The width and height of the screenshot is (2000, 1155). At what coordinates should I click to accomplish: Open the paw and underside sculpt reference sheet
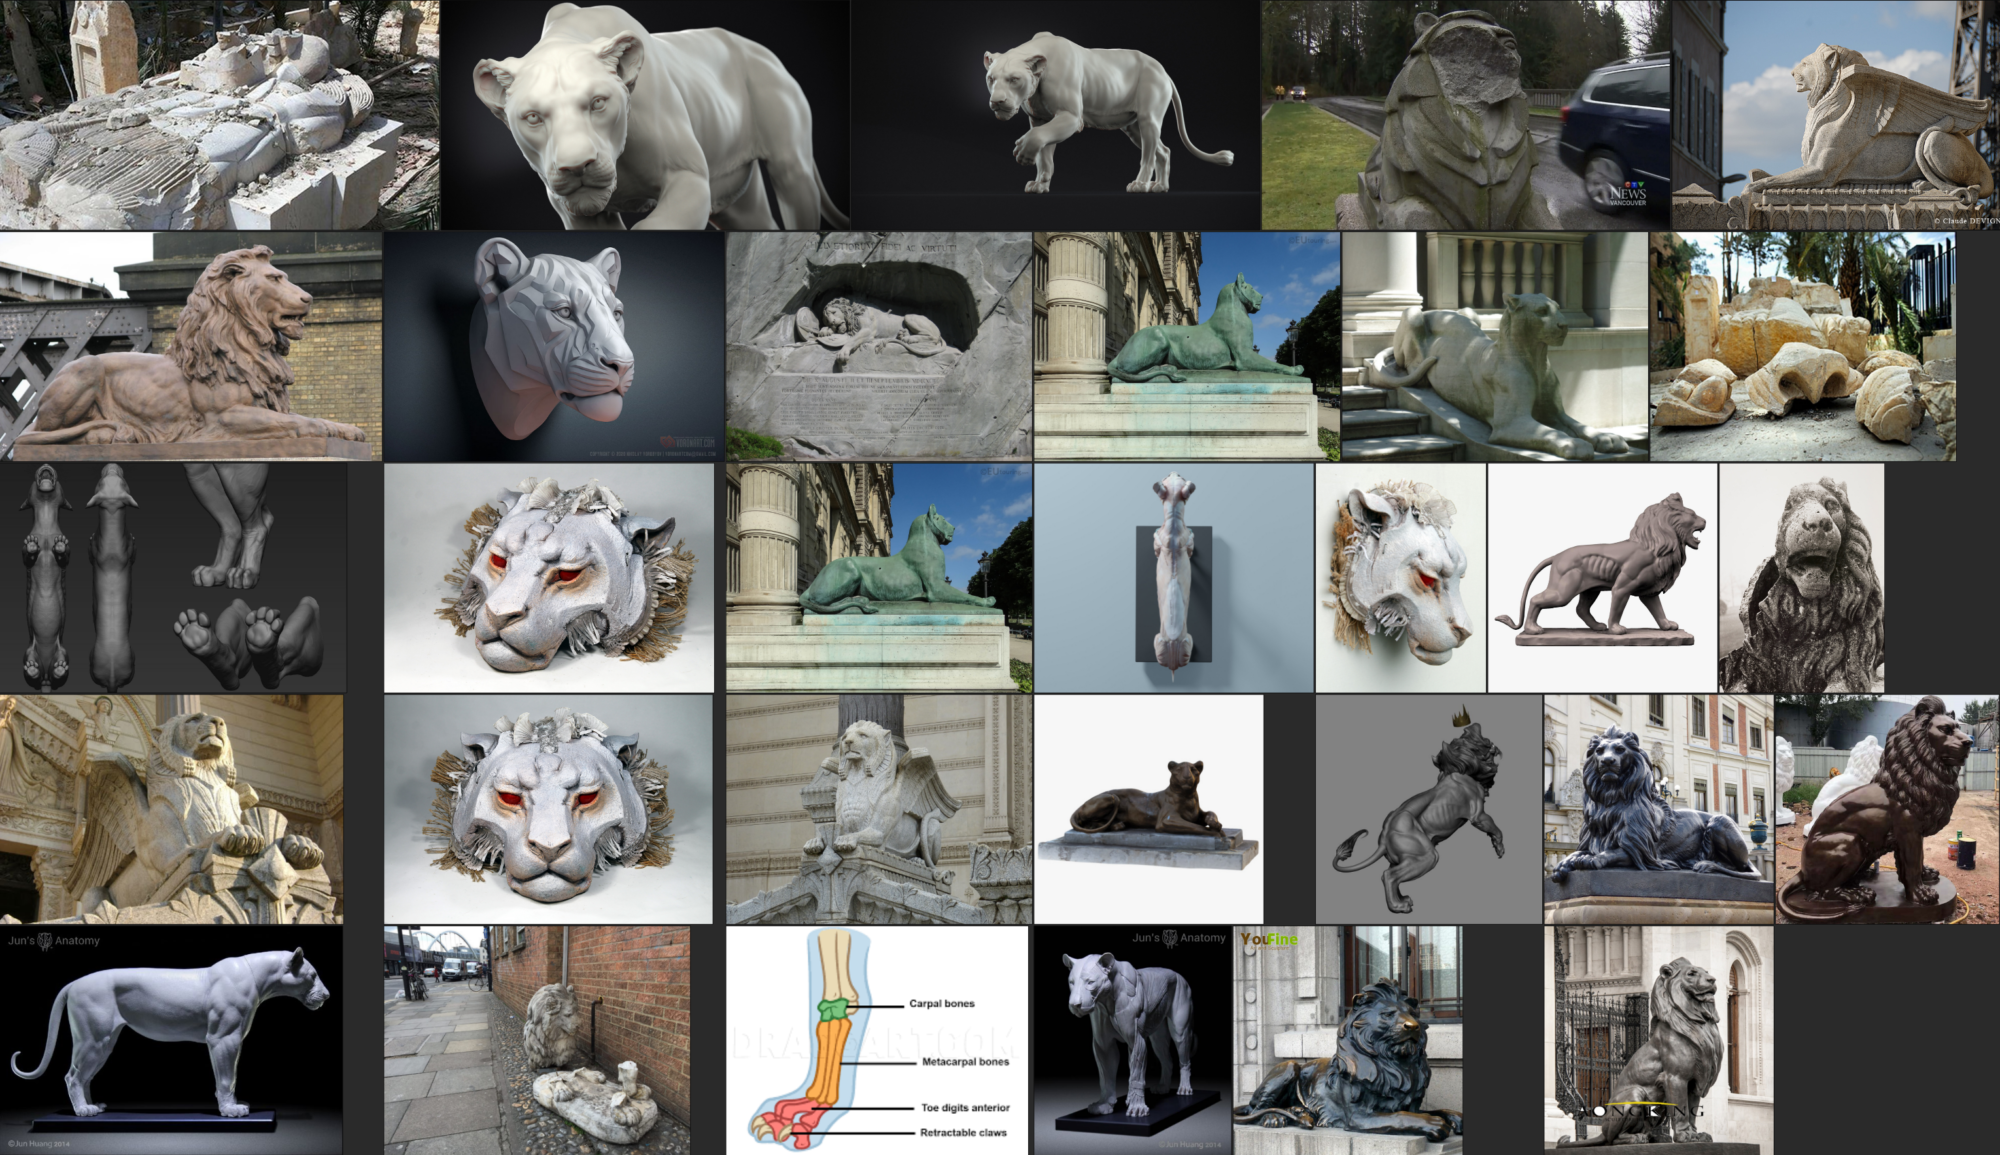click(x=172, y=577)
